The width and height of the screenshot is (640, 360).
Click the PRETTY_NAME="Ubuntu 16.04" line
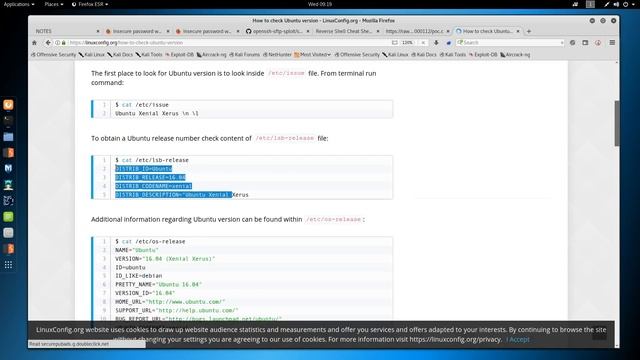pyautogui.click(x=158, y=284)
